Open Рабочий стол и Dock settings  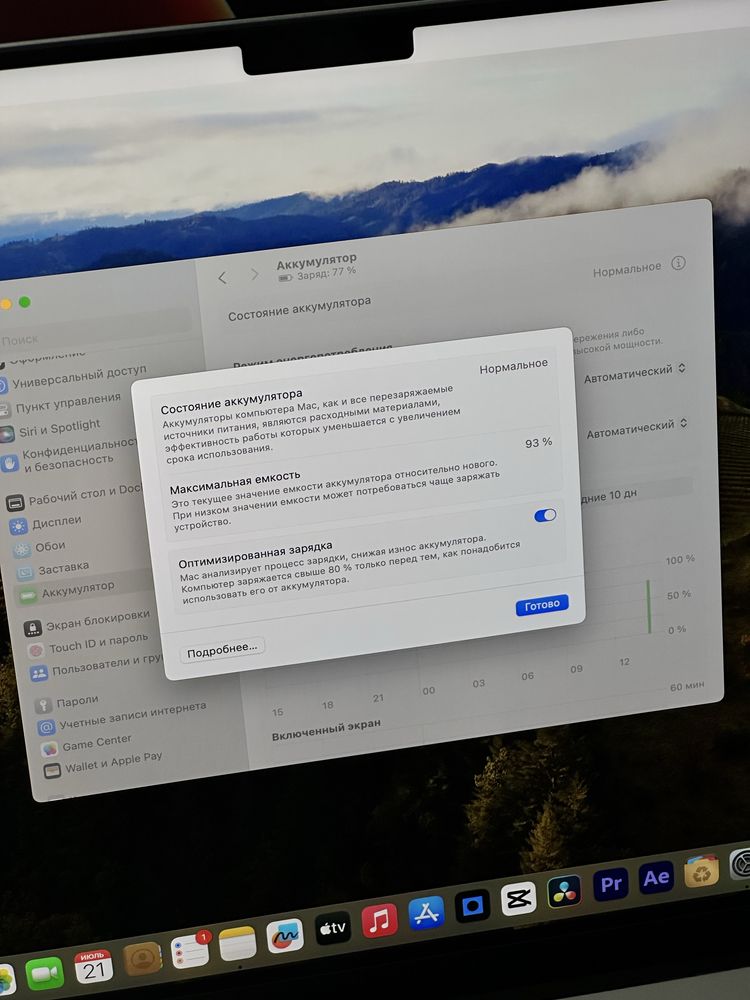(x=75, y=497)
